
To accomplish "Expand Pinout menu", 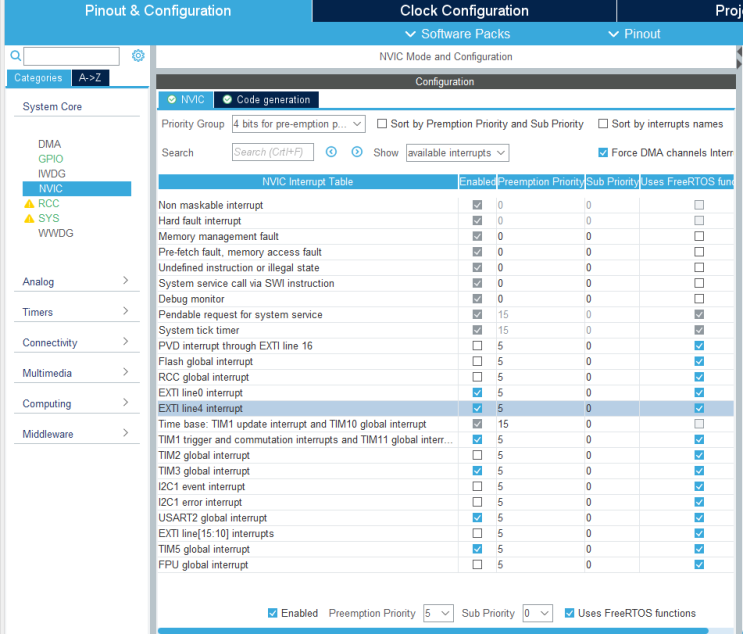I will pos(634,34).
